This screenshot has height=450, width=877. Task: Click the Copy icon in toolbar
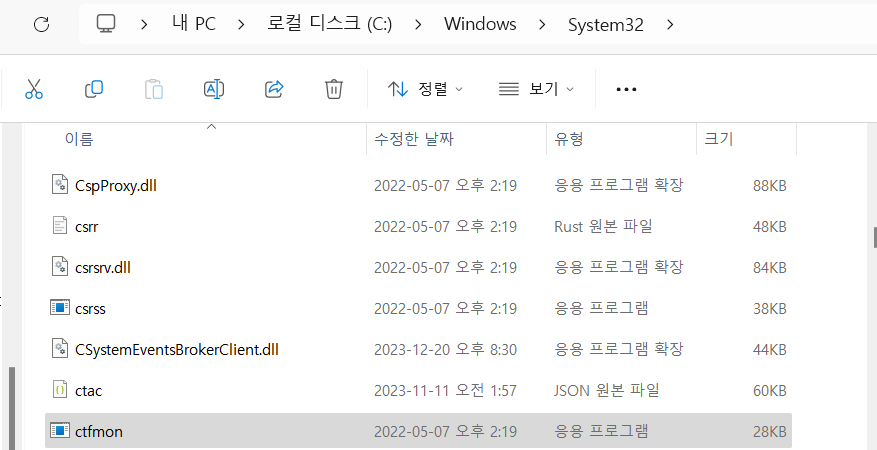(x=94, y=89)
